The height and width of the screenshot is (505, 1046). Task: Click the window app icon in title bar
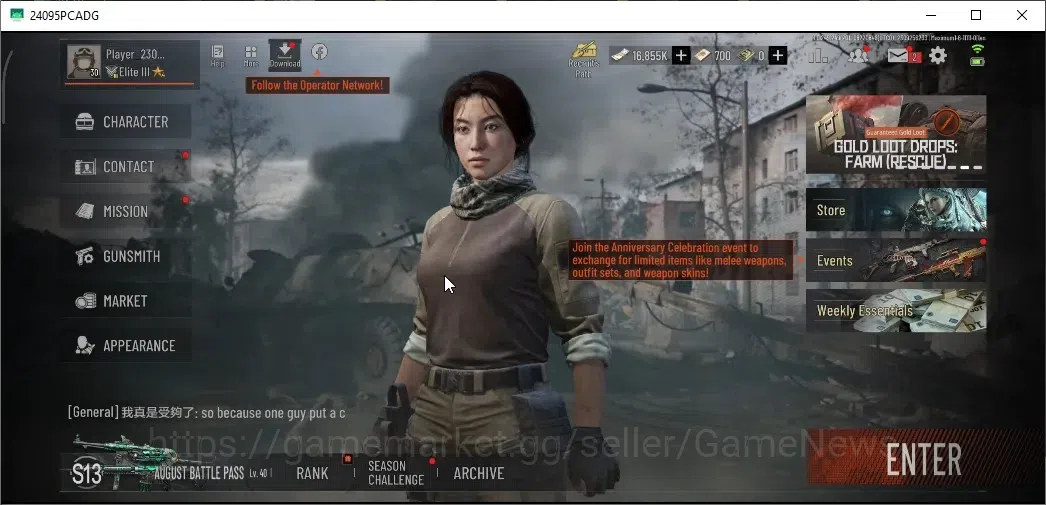pyautogui.click(x=17, y=15)
